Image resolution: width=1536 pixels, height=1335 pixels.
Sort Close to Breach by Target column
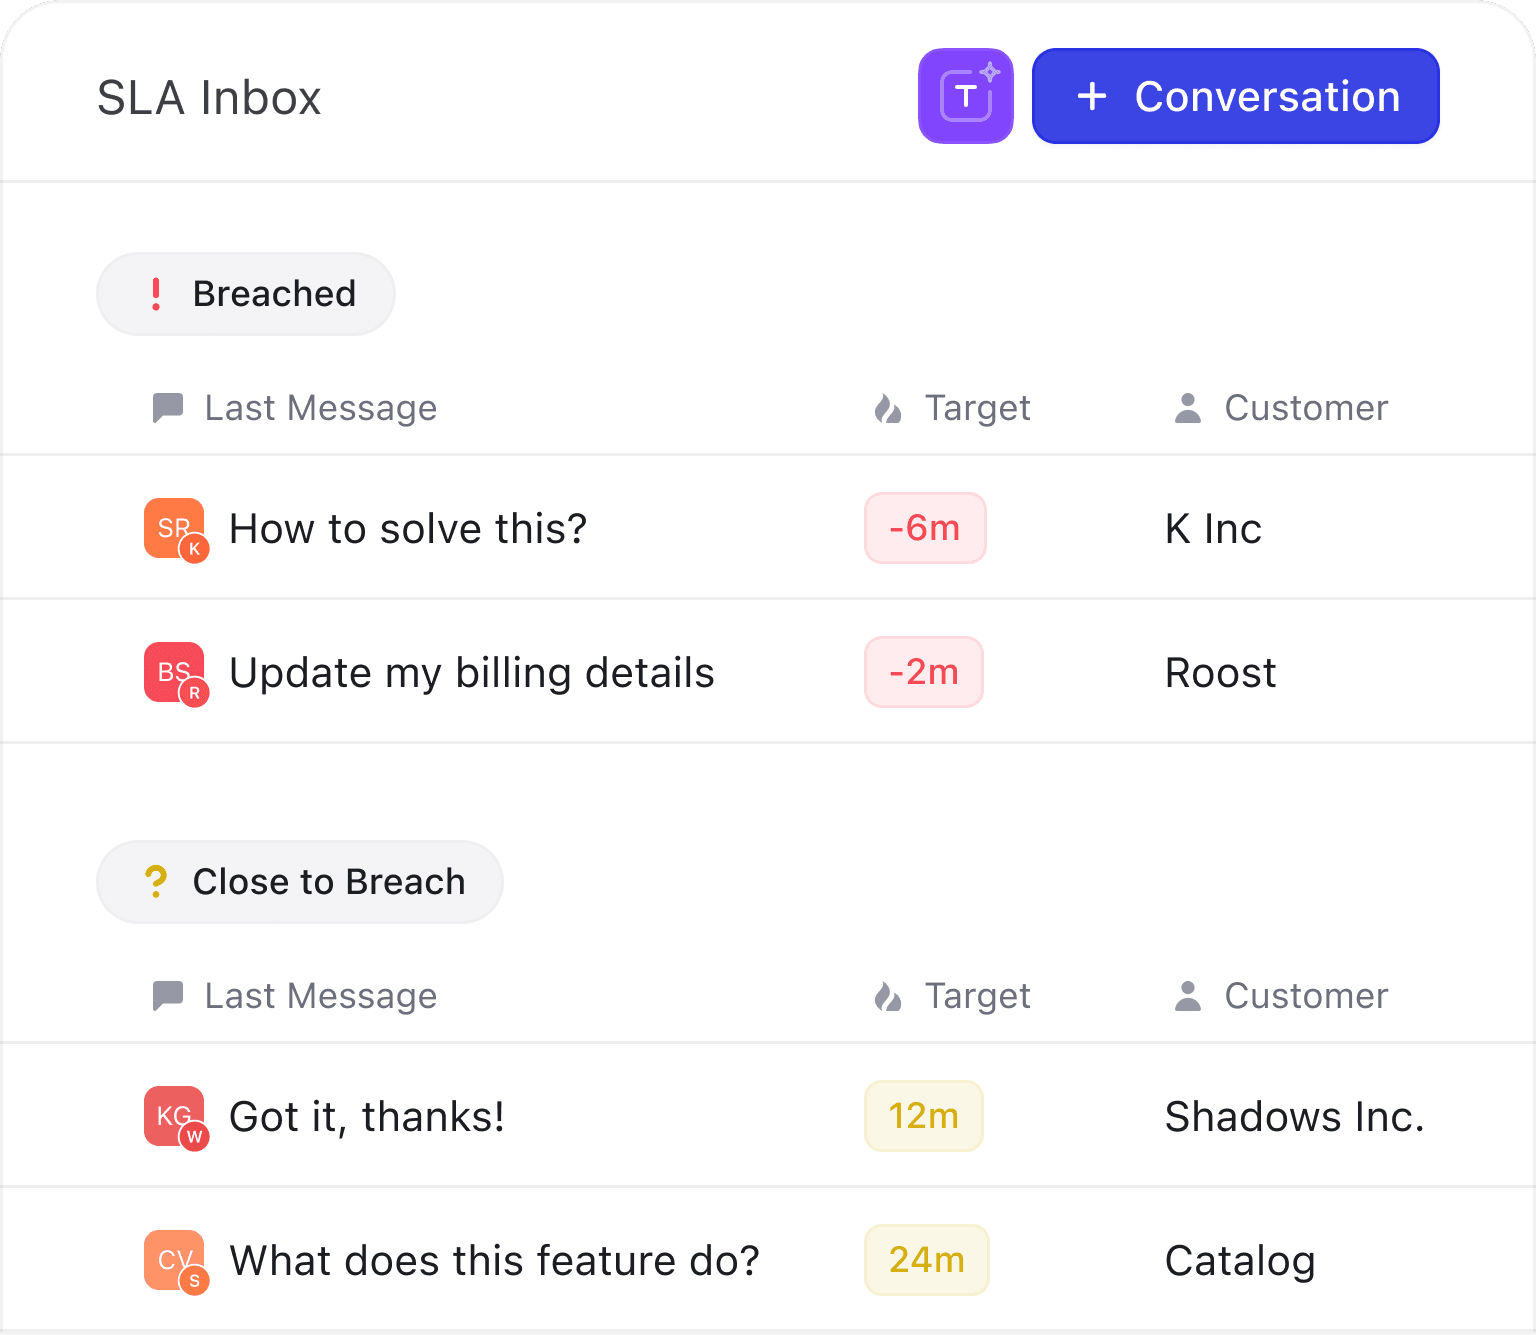(x=977, y=996)
